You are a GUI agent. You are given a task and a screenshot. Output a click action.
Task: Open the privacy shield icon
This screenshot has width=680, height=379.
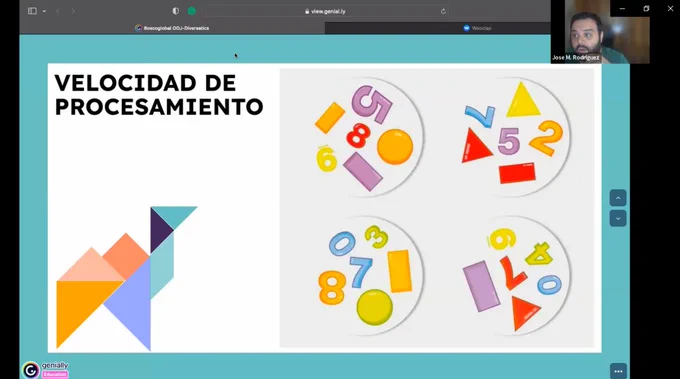[176, 11]
